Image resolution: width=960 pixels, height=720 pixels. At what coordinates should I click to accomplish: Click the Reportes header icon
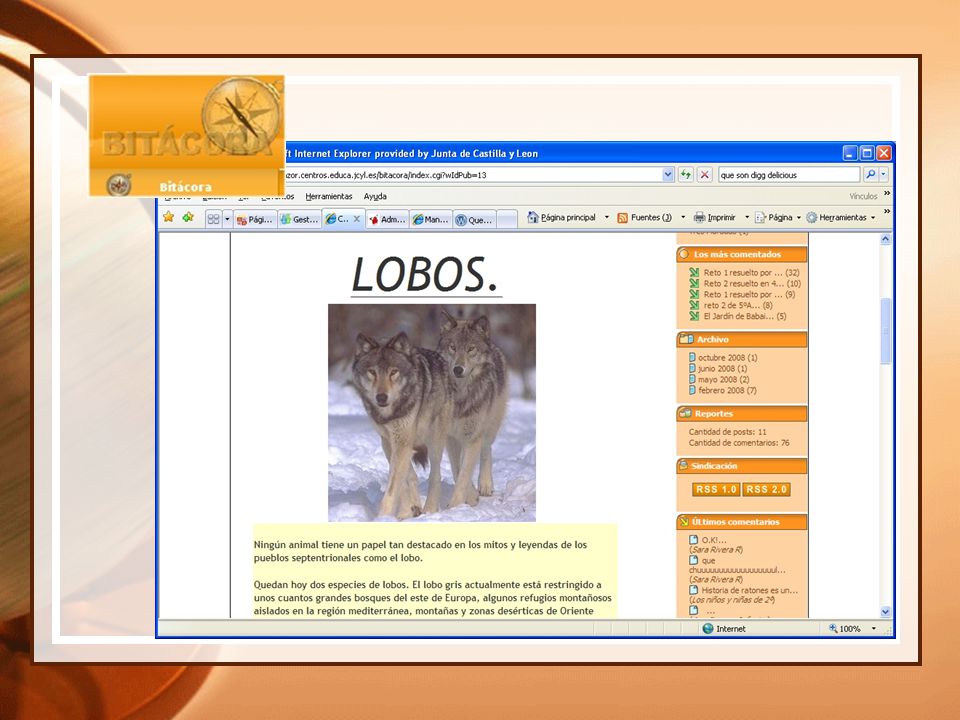(x=685, y=413)
